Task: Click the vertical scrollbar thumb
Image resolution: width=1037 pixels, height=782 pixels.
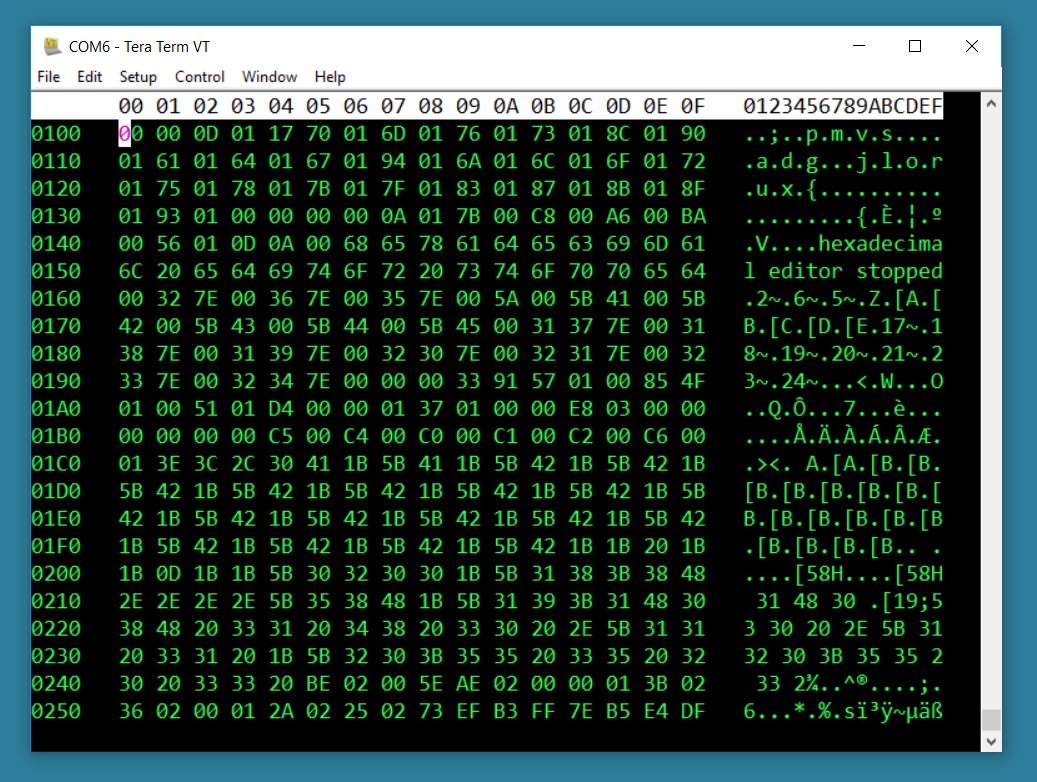Action: click(x=991, y=719)
